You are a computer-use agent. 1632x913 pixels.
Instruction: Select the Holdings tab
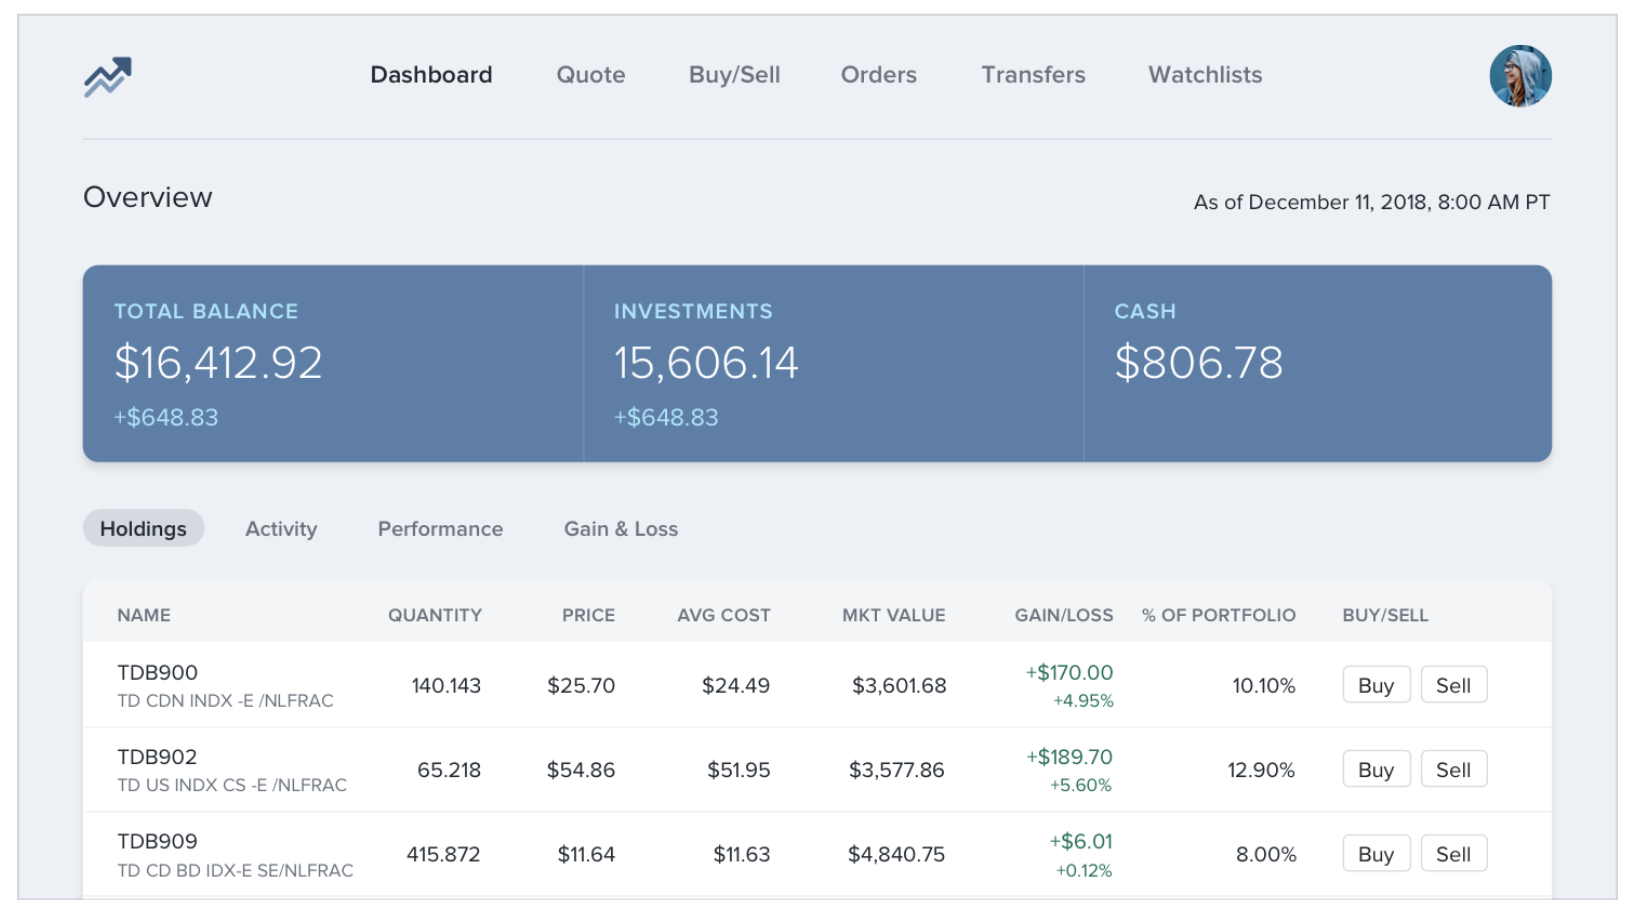coord(143,528)
